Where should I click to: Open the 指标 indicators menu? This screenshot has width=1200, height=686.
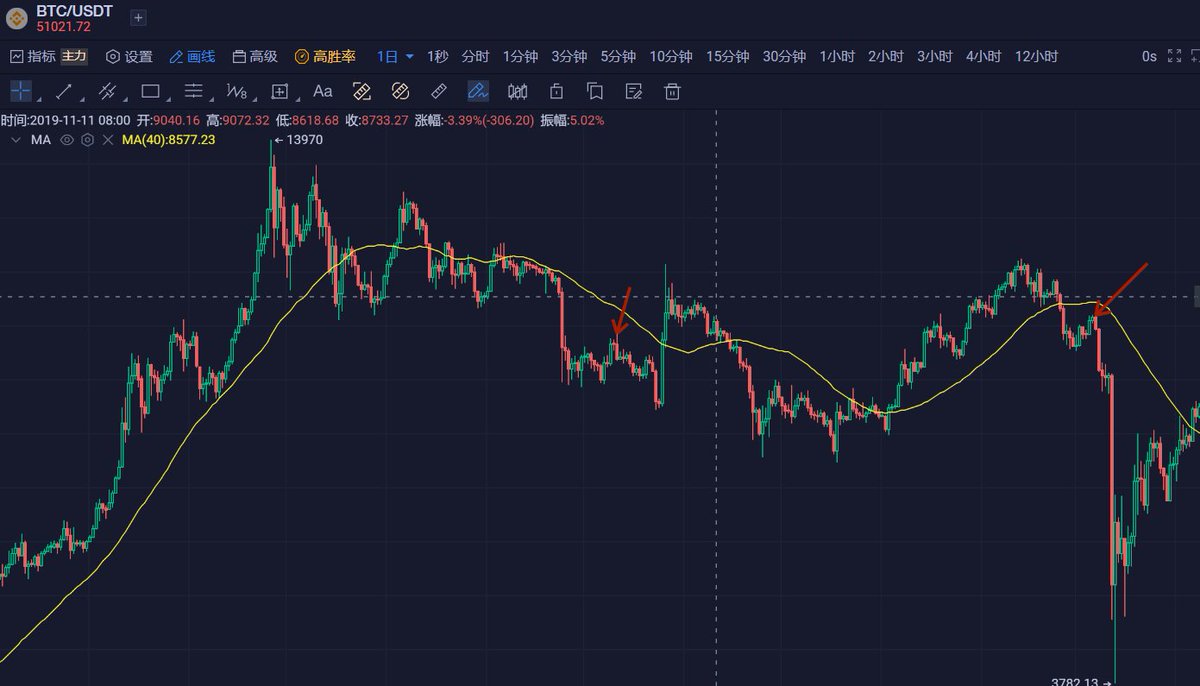pos(33,57)
